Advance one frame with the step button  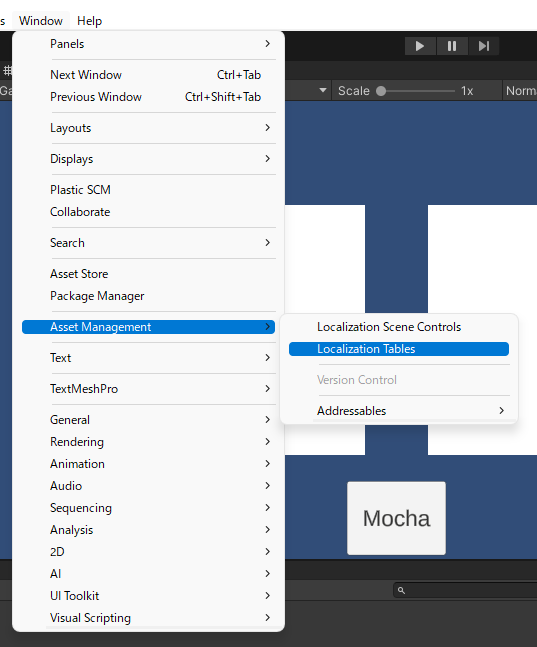484,46
